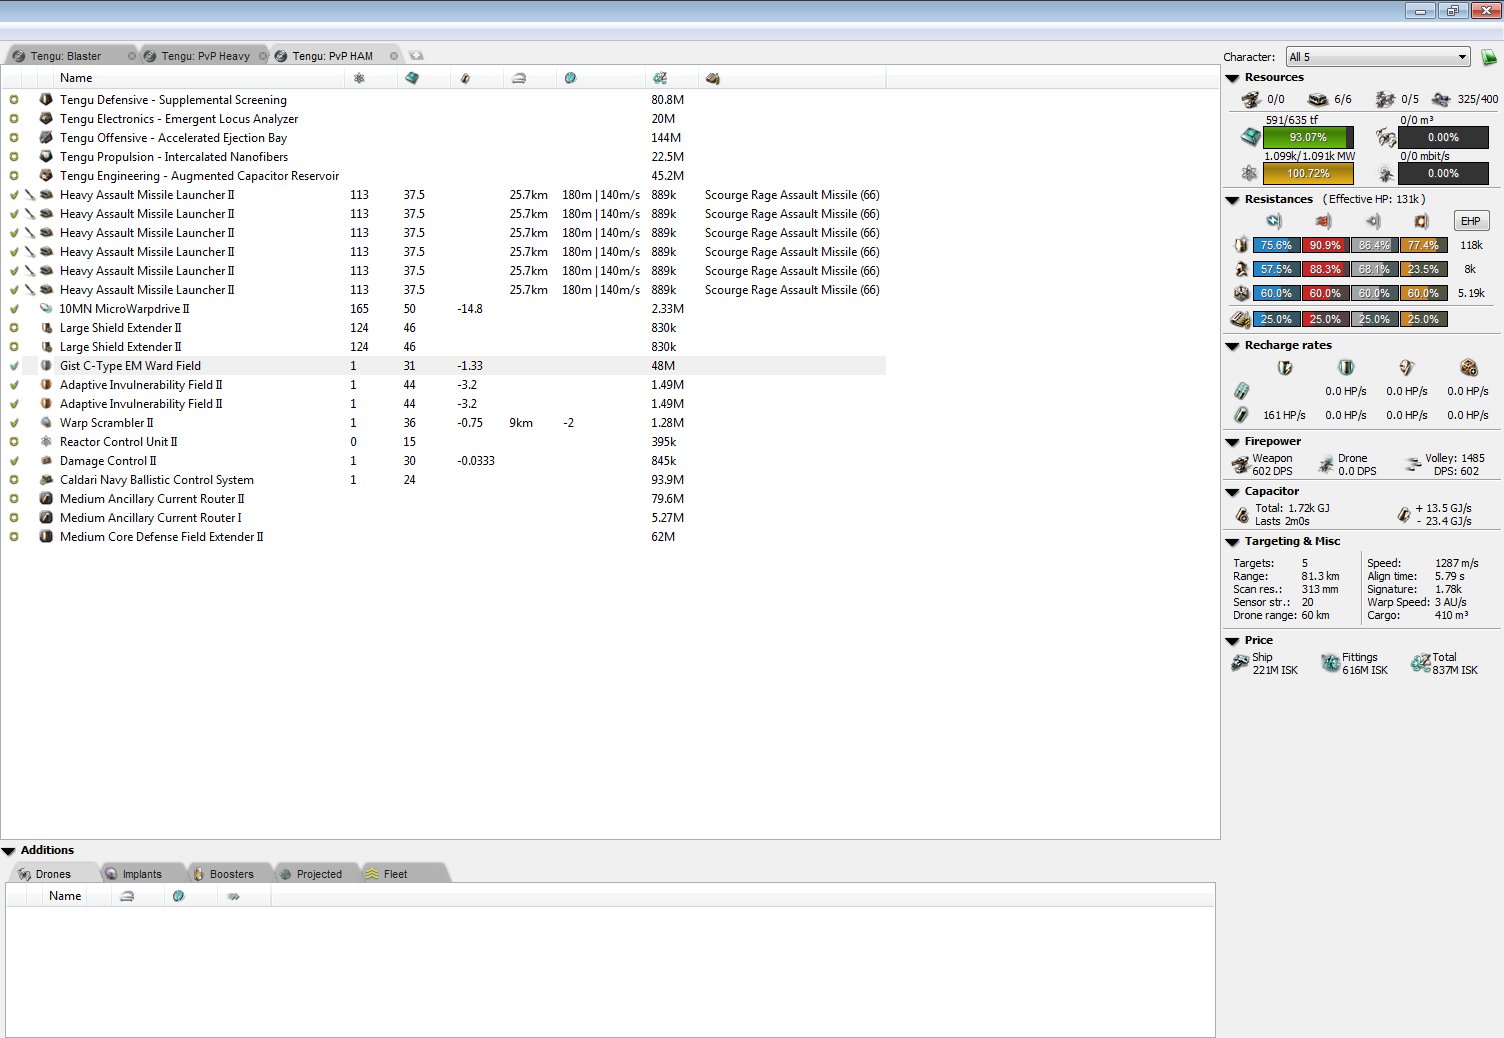The height and width of the screenshot is (1038, 1504).
Task: Click the Ship price icon in Price section
Action: [x=1241, y=663]
